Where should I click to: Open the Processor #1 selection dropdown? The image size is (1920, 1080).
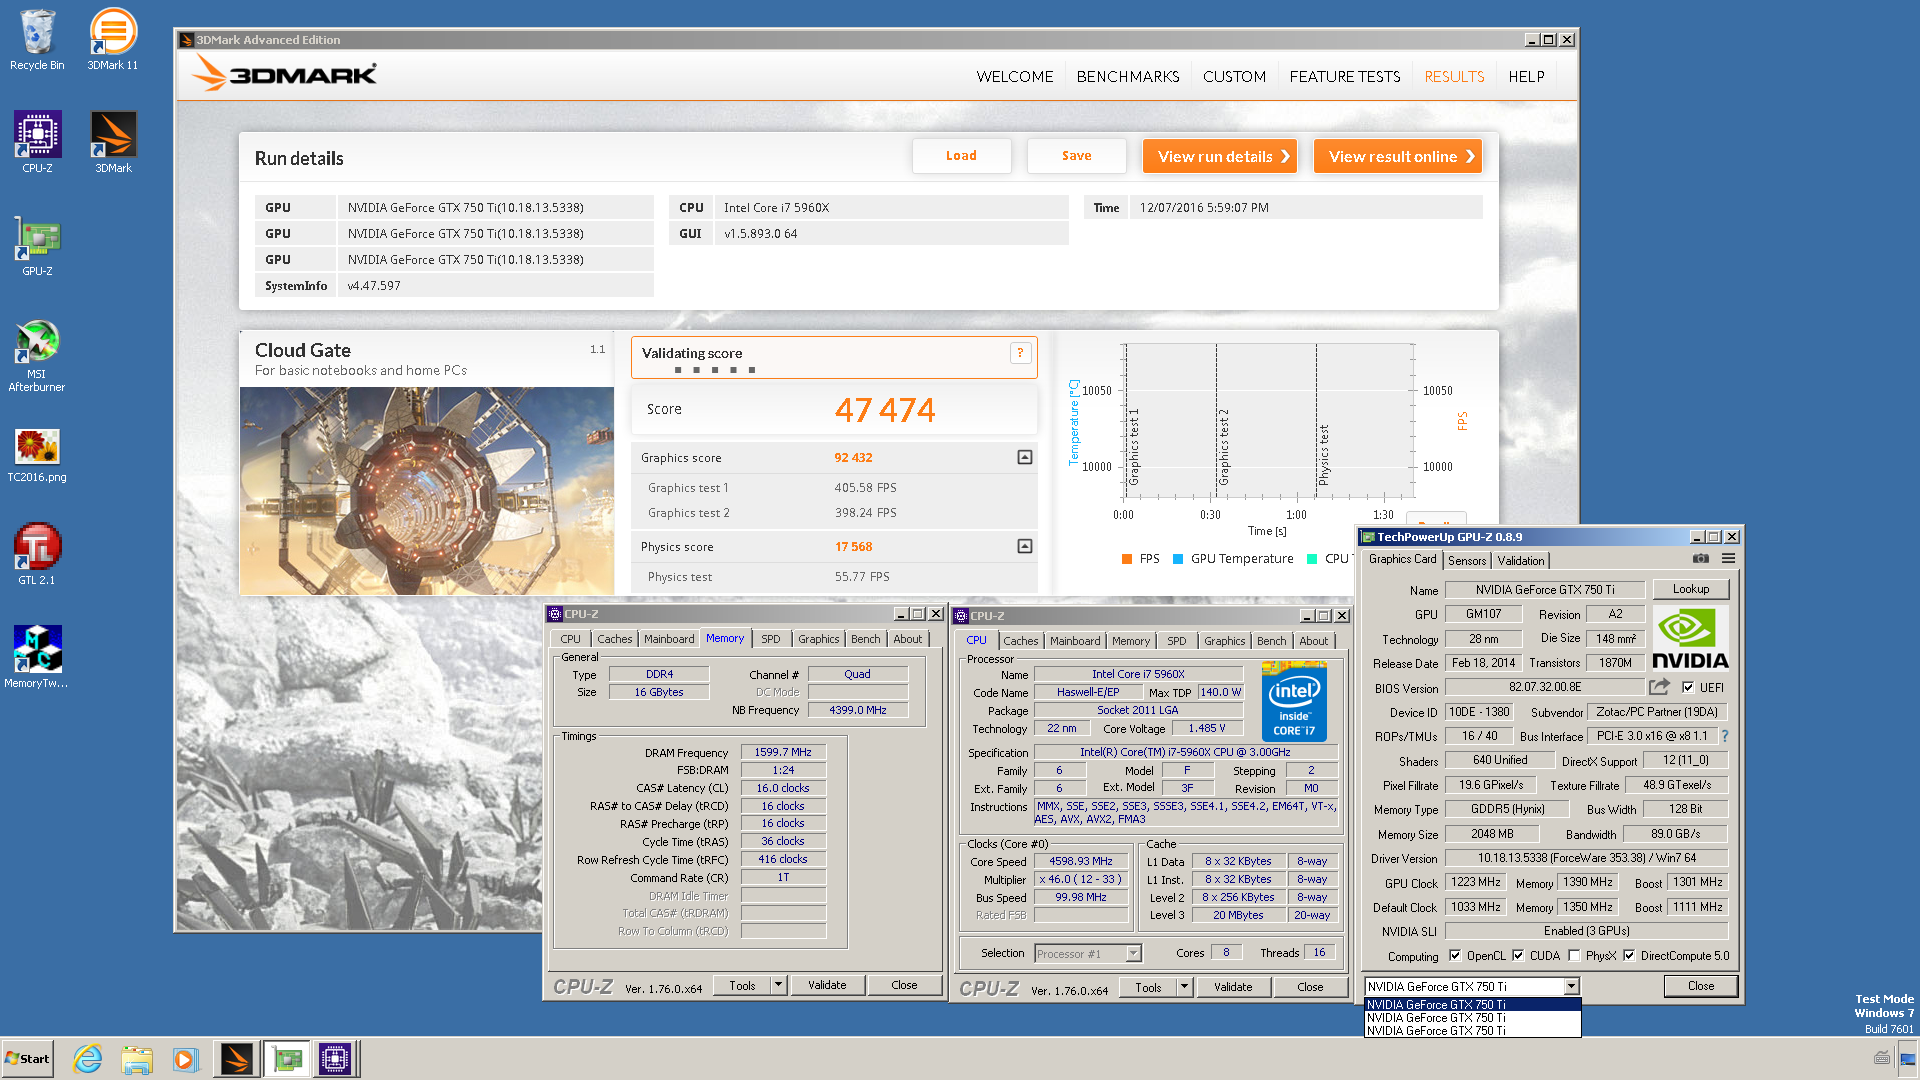(x=1133, y=953)
